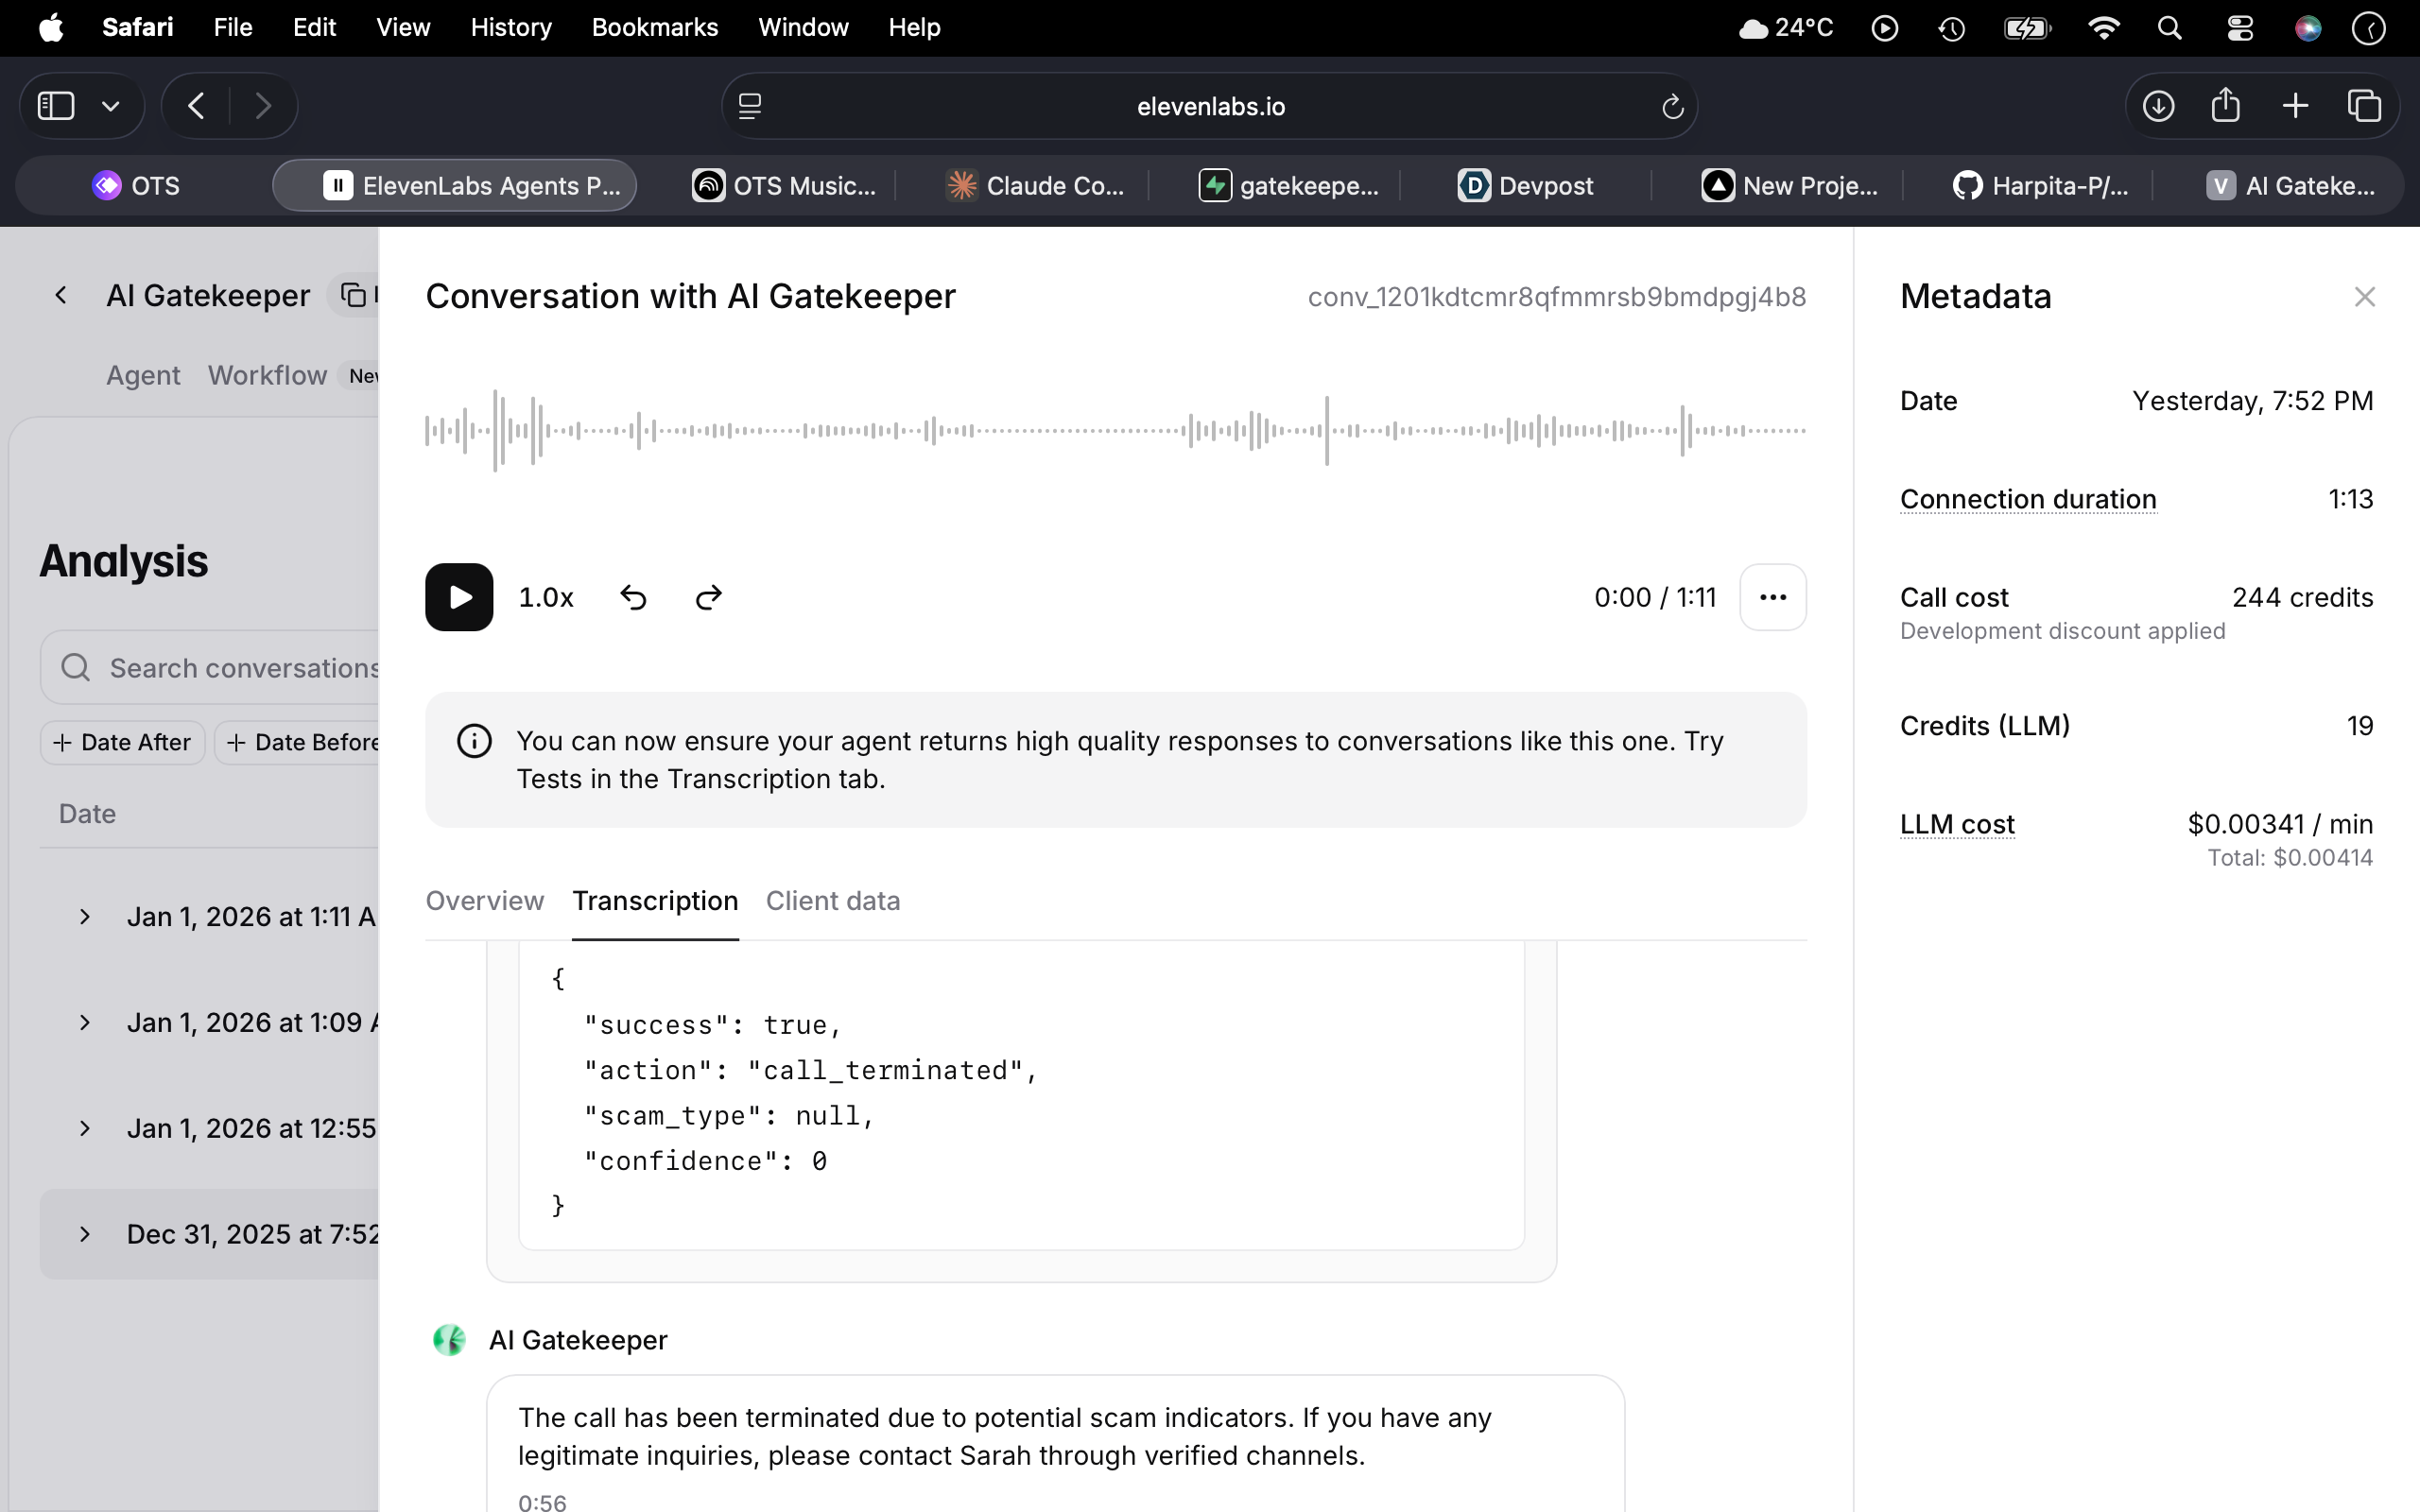The height and width of the screenshot is (1512, 2420).
Task: Open the sidebar tab groups dropdown arrow
Action: 111,106
